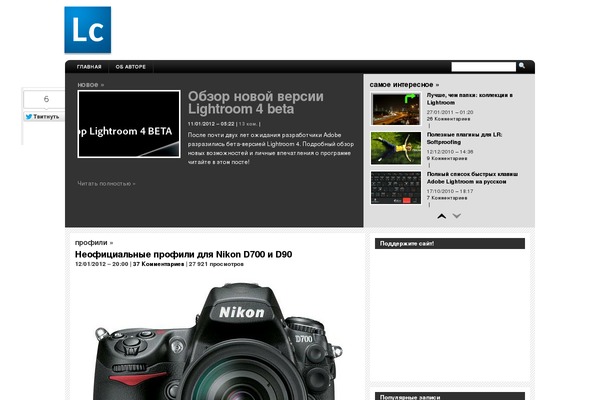Open article Обзор новой версии Lightroom 4 beta
The image size is (600, 400).
pyautogui.click(x=256, y=102)
